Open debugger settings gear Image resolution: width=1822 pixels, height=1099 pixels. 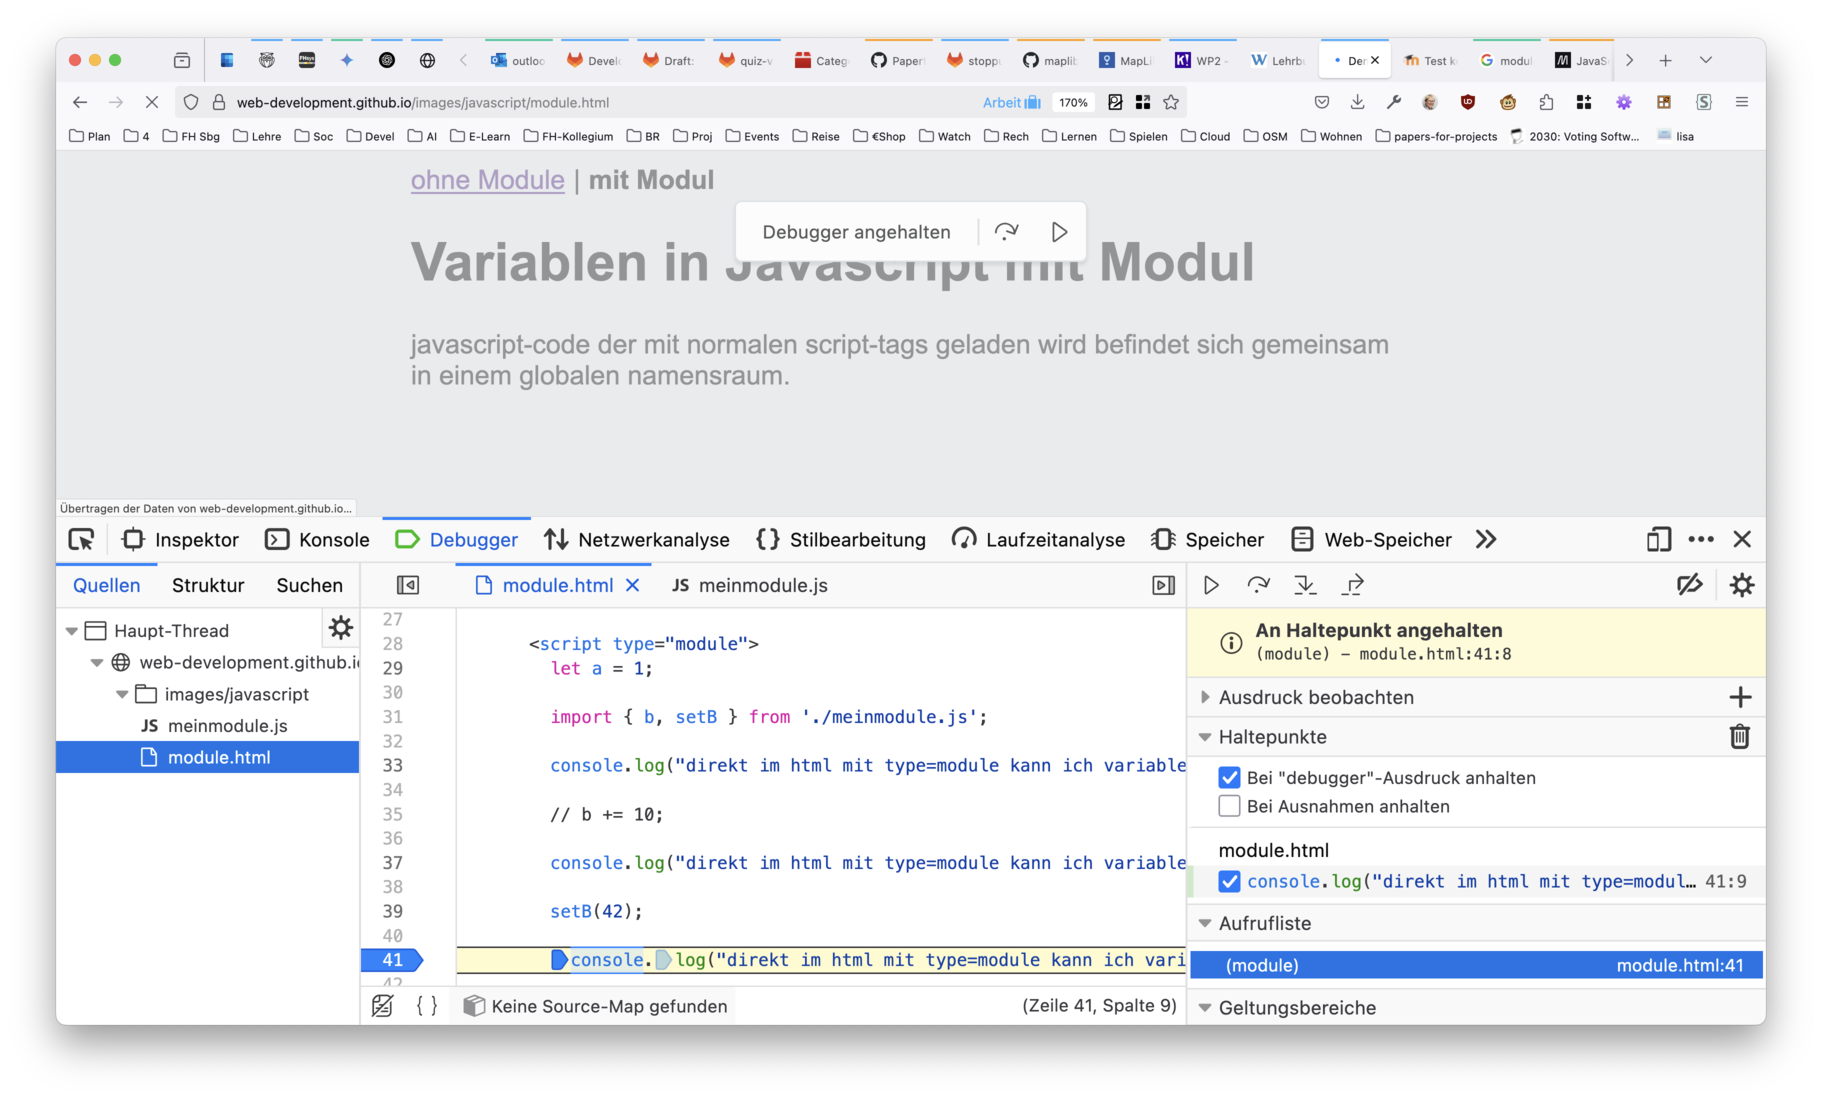tap(1742, 586)
